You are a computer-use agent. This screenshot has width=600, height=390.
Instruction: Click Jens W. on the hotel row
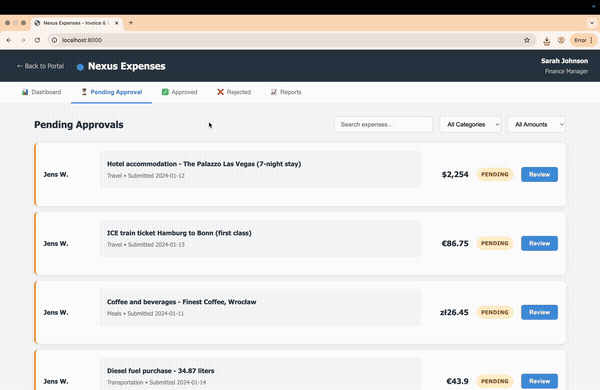pyautogui.click(x=56, y=175)
